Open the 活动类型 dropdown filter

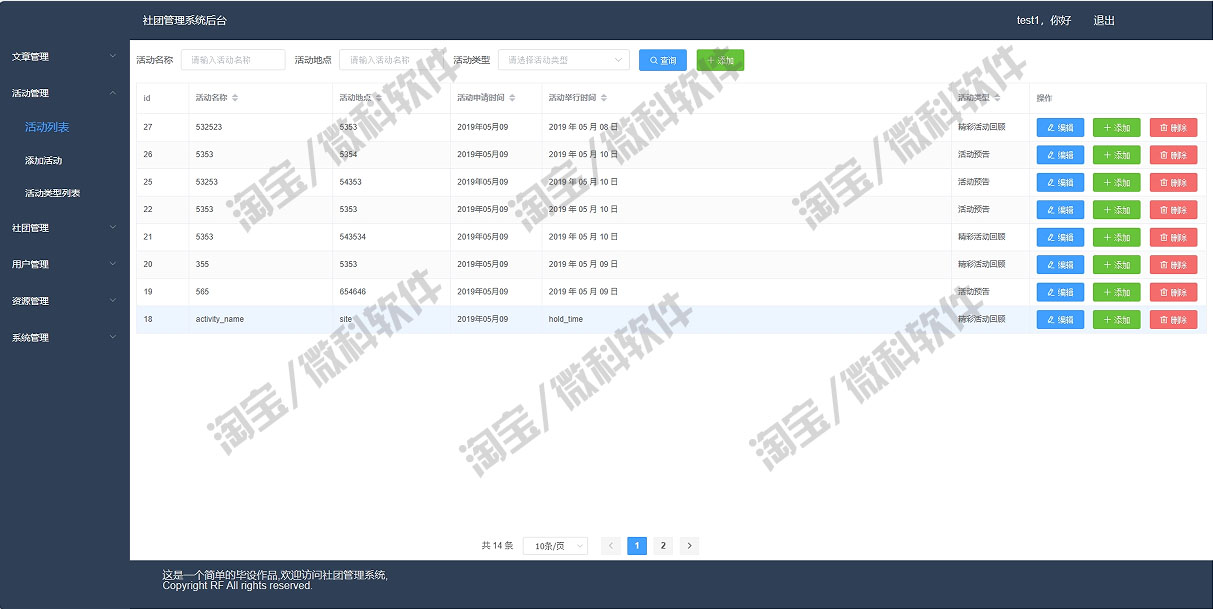pos(564,60)
